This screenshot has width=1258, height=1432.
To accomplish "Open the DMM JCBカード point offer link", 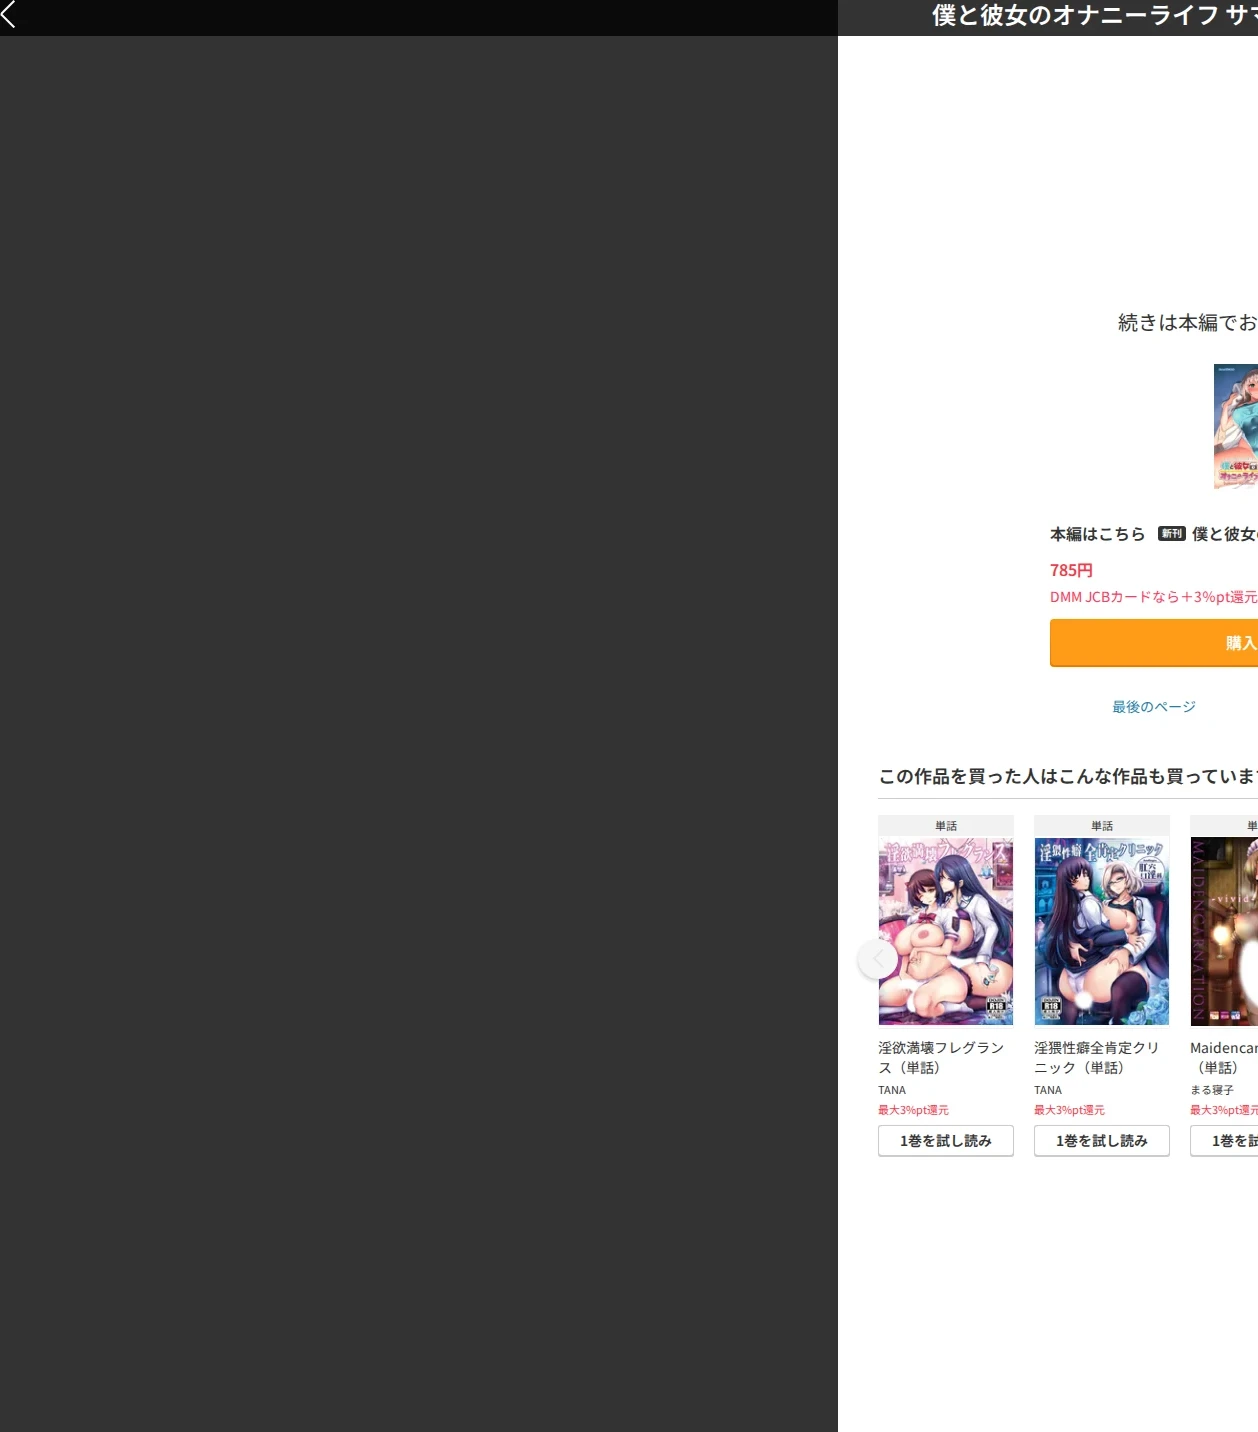I will pyautogui.click(x=1154, y=597).
